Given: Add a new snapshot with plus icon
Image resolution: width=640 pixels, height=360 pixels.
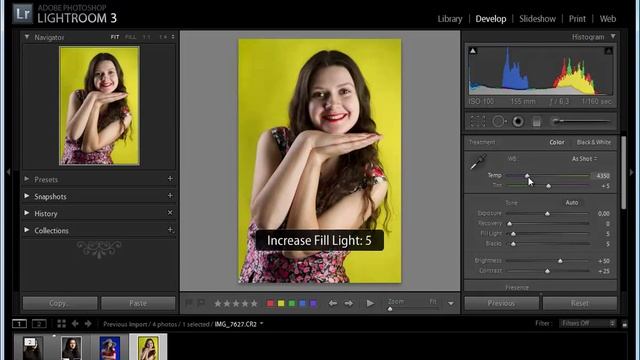Looking at the screenshot, I should coord(170,196).
